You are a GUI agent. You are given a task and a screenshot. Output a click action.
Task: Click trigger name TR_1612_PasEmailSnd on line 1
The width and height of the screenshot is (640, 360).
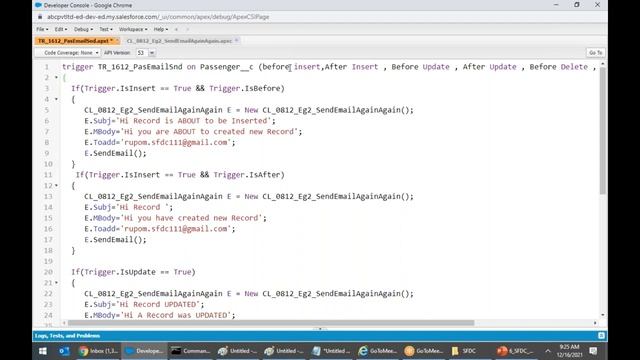pyautogui.click(x=140, y=67)
